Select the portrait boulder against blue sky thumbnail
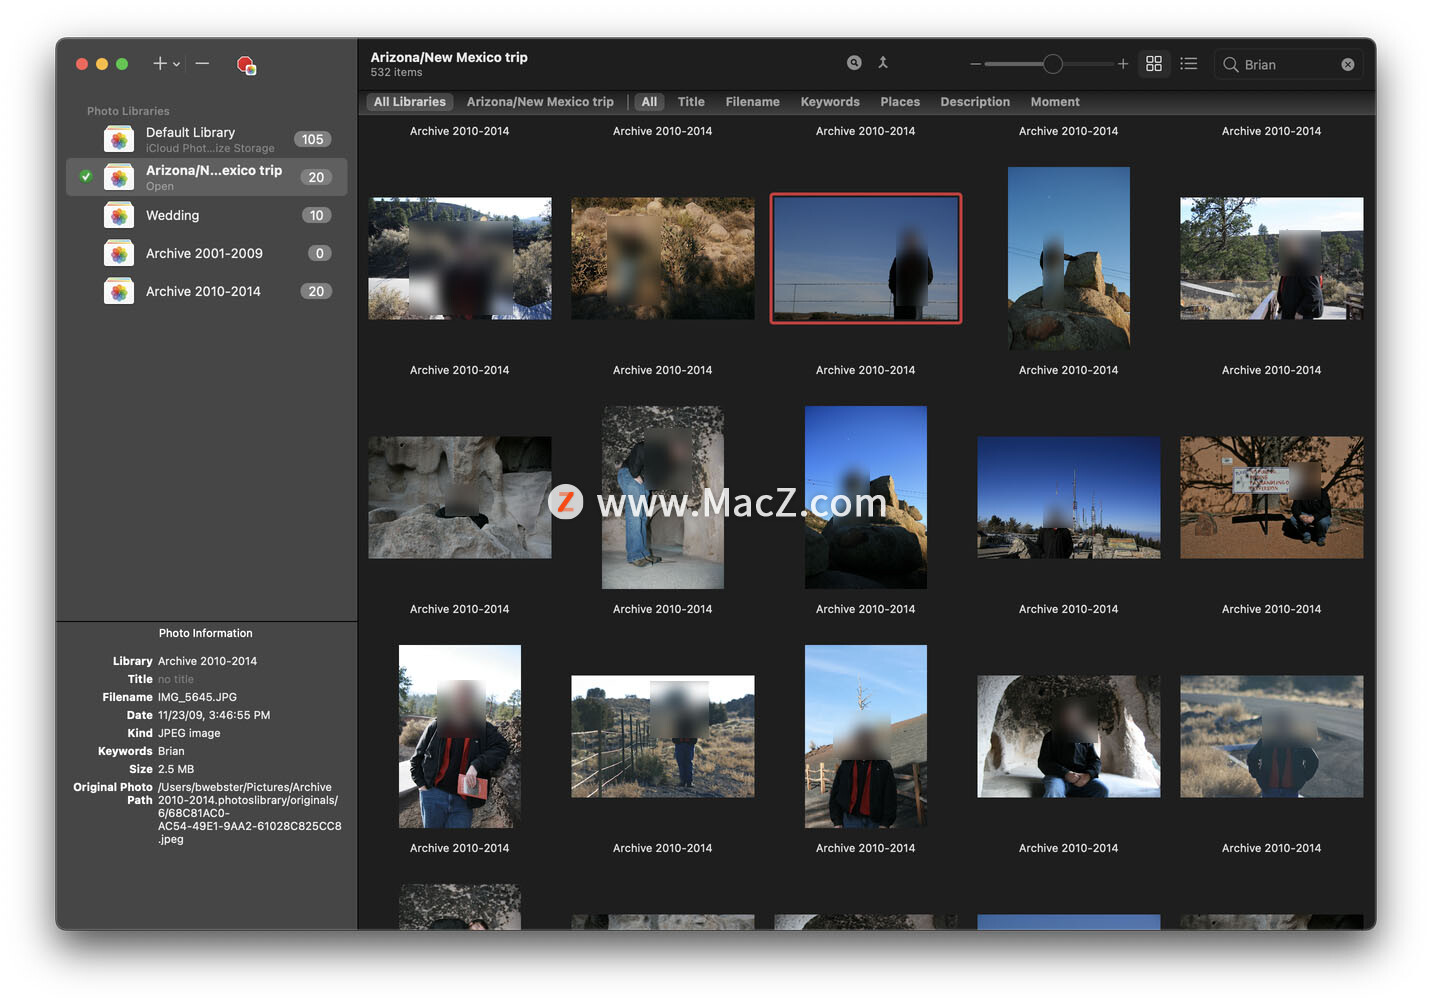Viewport: 1432px width, 1004px height. 1069,258
